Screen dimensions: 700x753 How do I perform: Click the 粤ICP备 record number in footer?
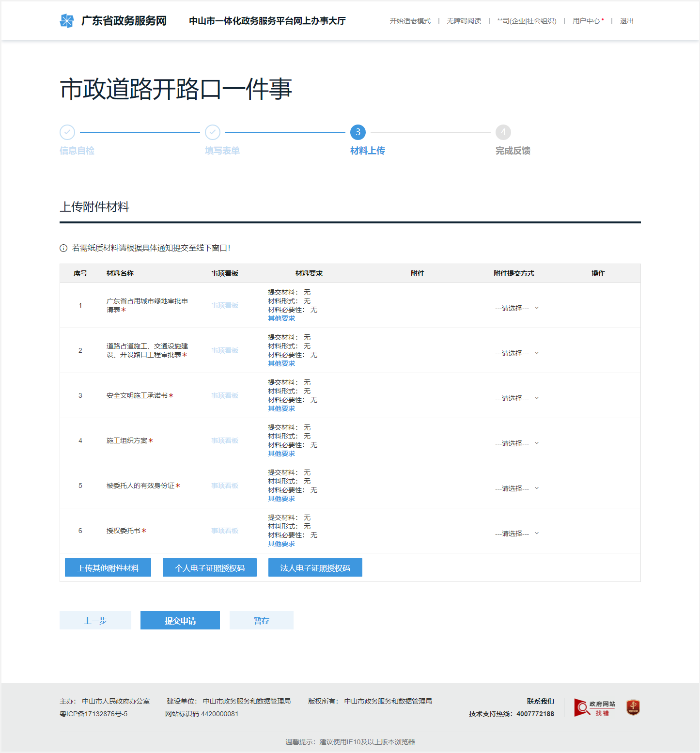coord(94,714)
